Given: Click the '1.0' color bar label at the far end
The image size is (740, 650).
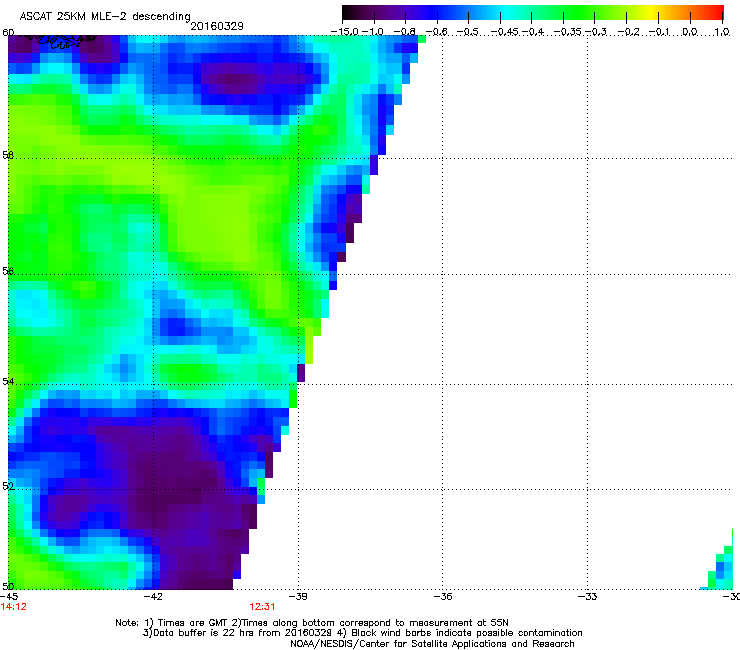Looking at the screenshot, I should [722, 32].
